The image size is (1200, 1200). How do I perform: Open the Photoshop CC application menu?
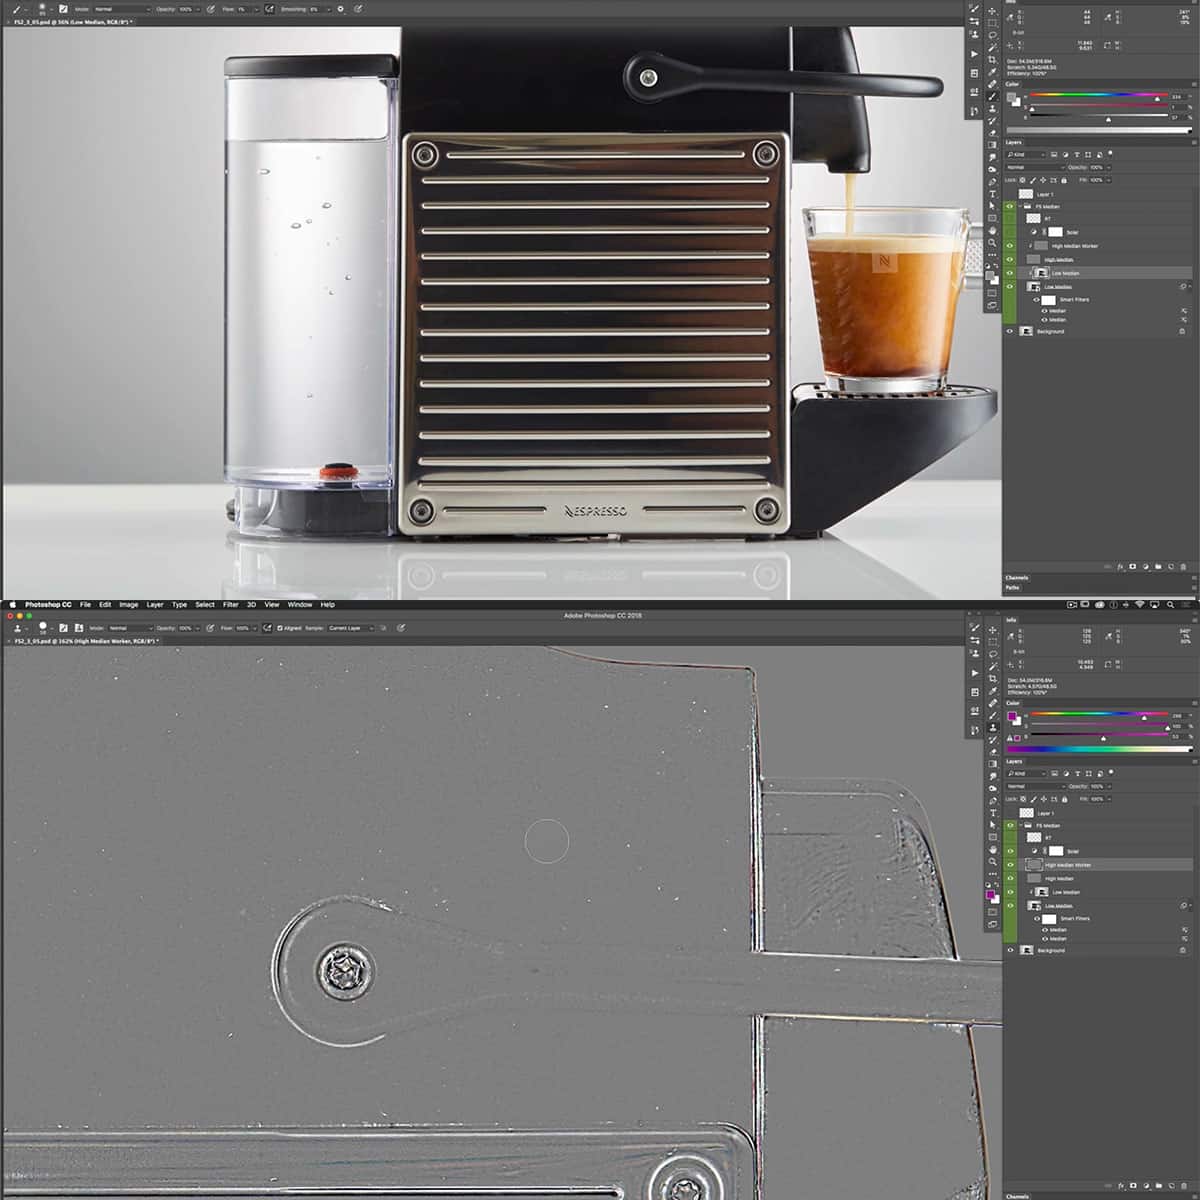(x=48, y=604)
